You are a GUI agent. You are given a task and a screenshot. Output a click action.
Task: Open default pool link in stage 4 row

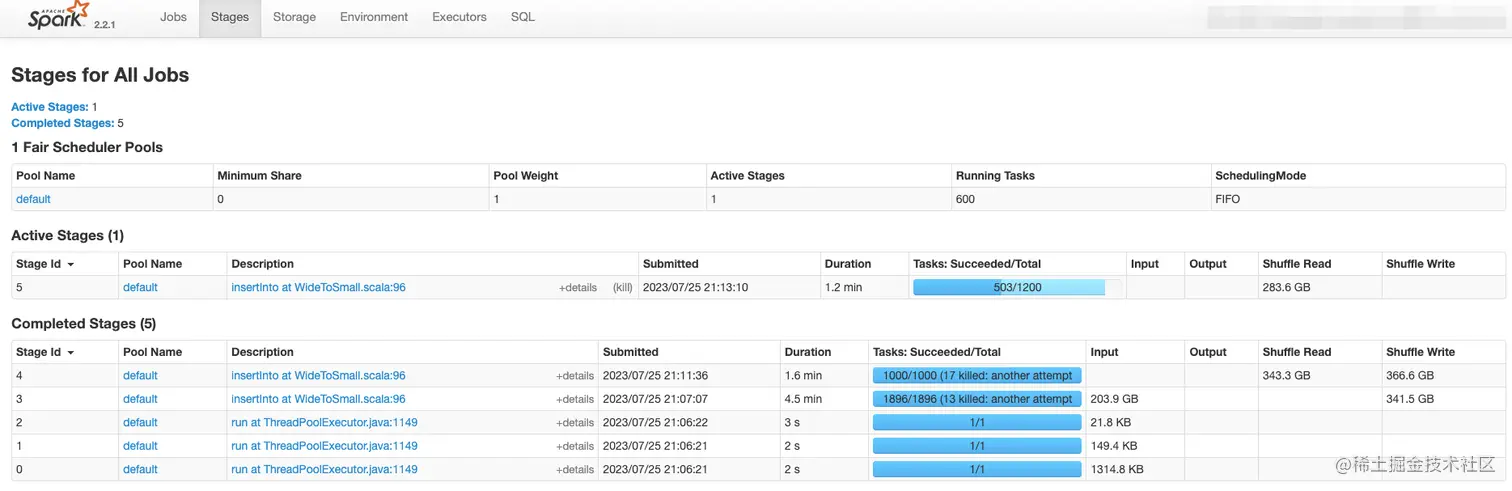point(140,376)
